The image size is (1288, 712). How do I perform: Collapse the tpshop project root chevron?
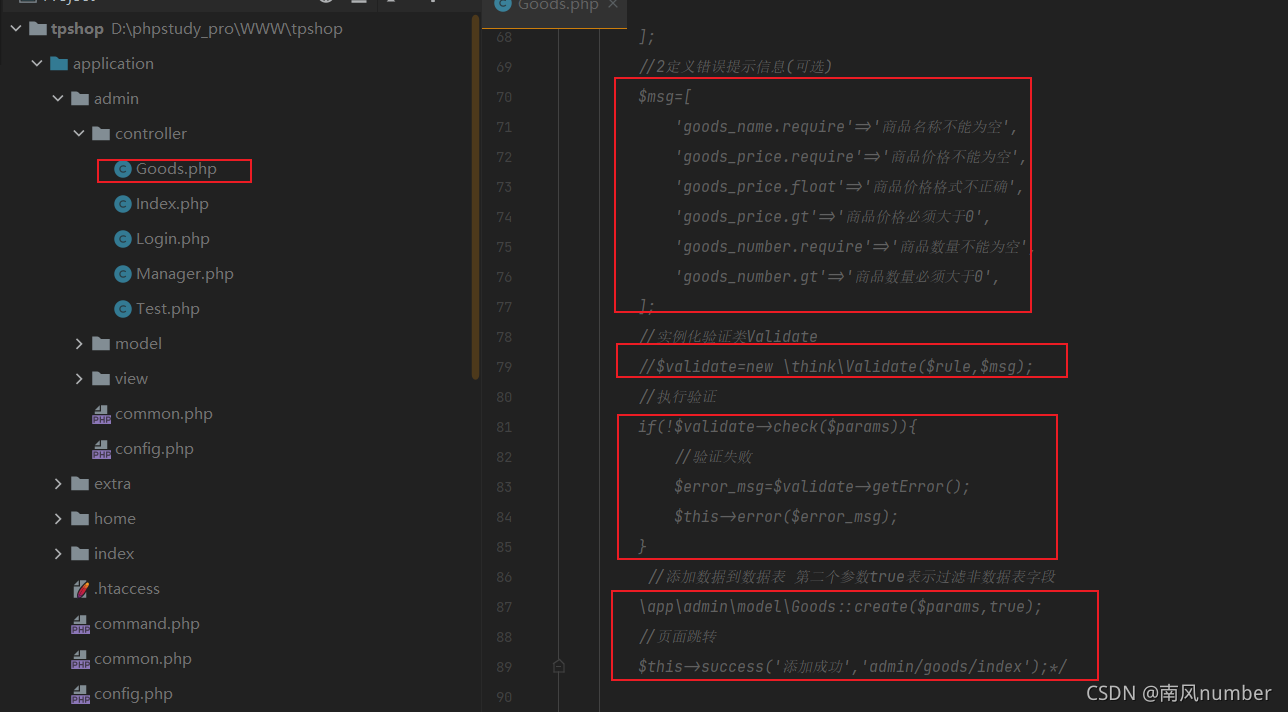click(x=15, y=29)
